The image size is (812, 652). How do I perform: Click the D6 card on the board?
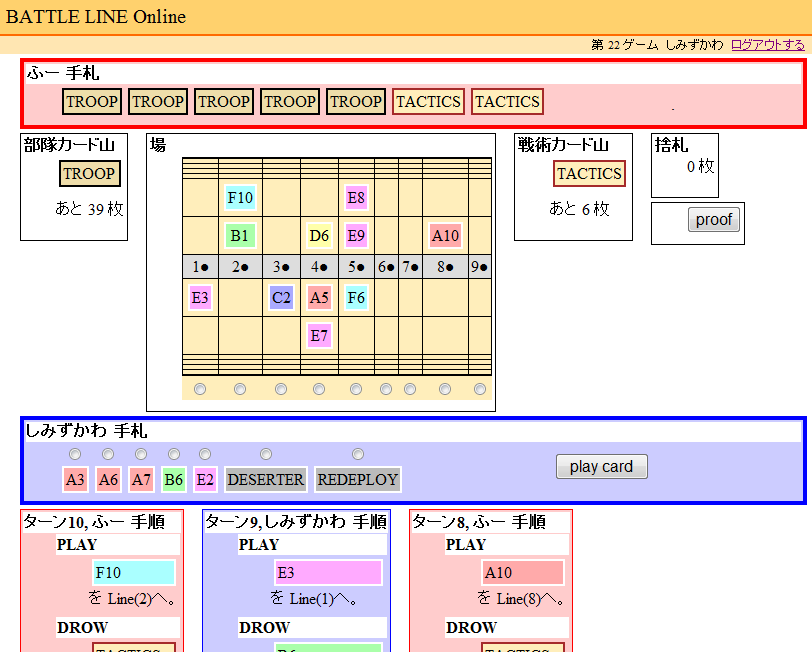point(319,236)
